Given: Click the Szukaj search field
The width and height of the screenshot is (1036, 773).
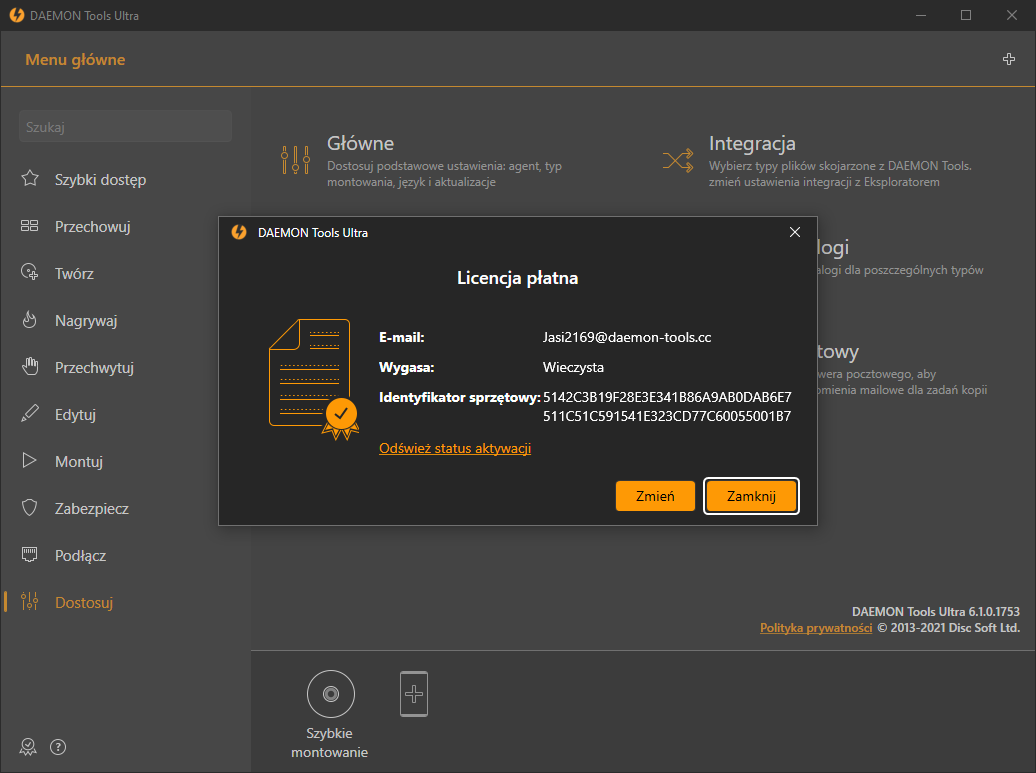Looking at the screenshot, I should tap(126, 127).
